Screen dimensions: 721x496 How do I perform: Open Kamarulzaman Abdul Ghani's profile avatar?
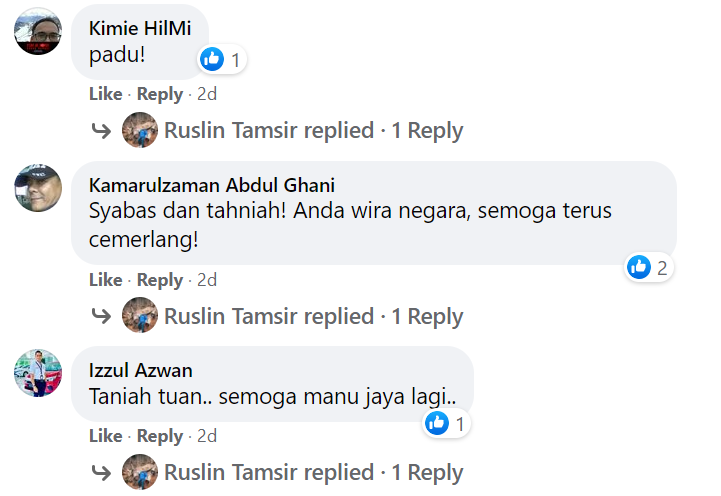tap(39, 187)
